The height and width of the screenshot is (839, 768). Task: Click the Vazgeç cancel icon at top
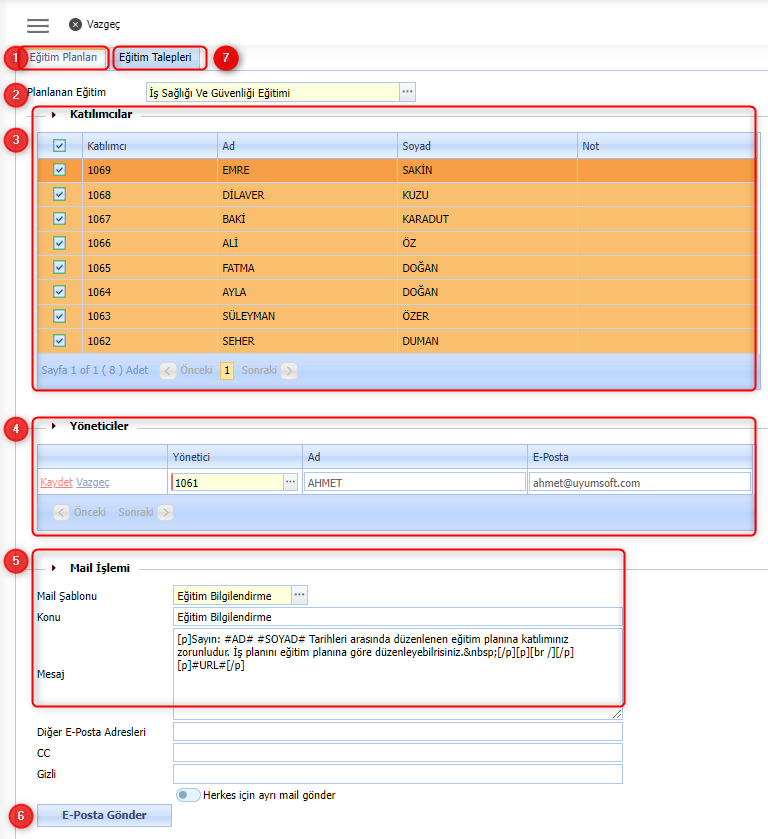tap(75, 25)
